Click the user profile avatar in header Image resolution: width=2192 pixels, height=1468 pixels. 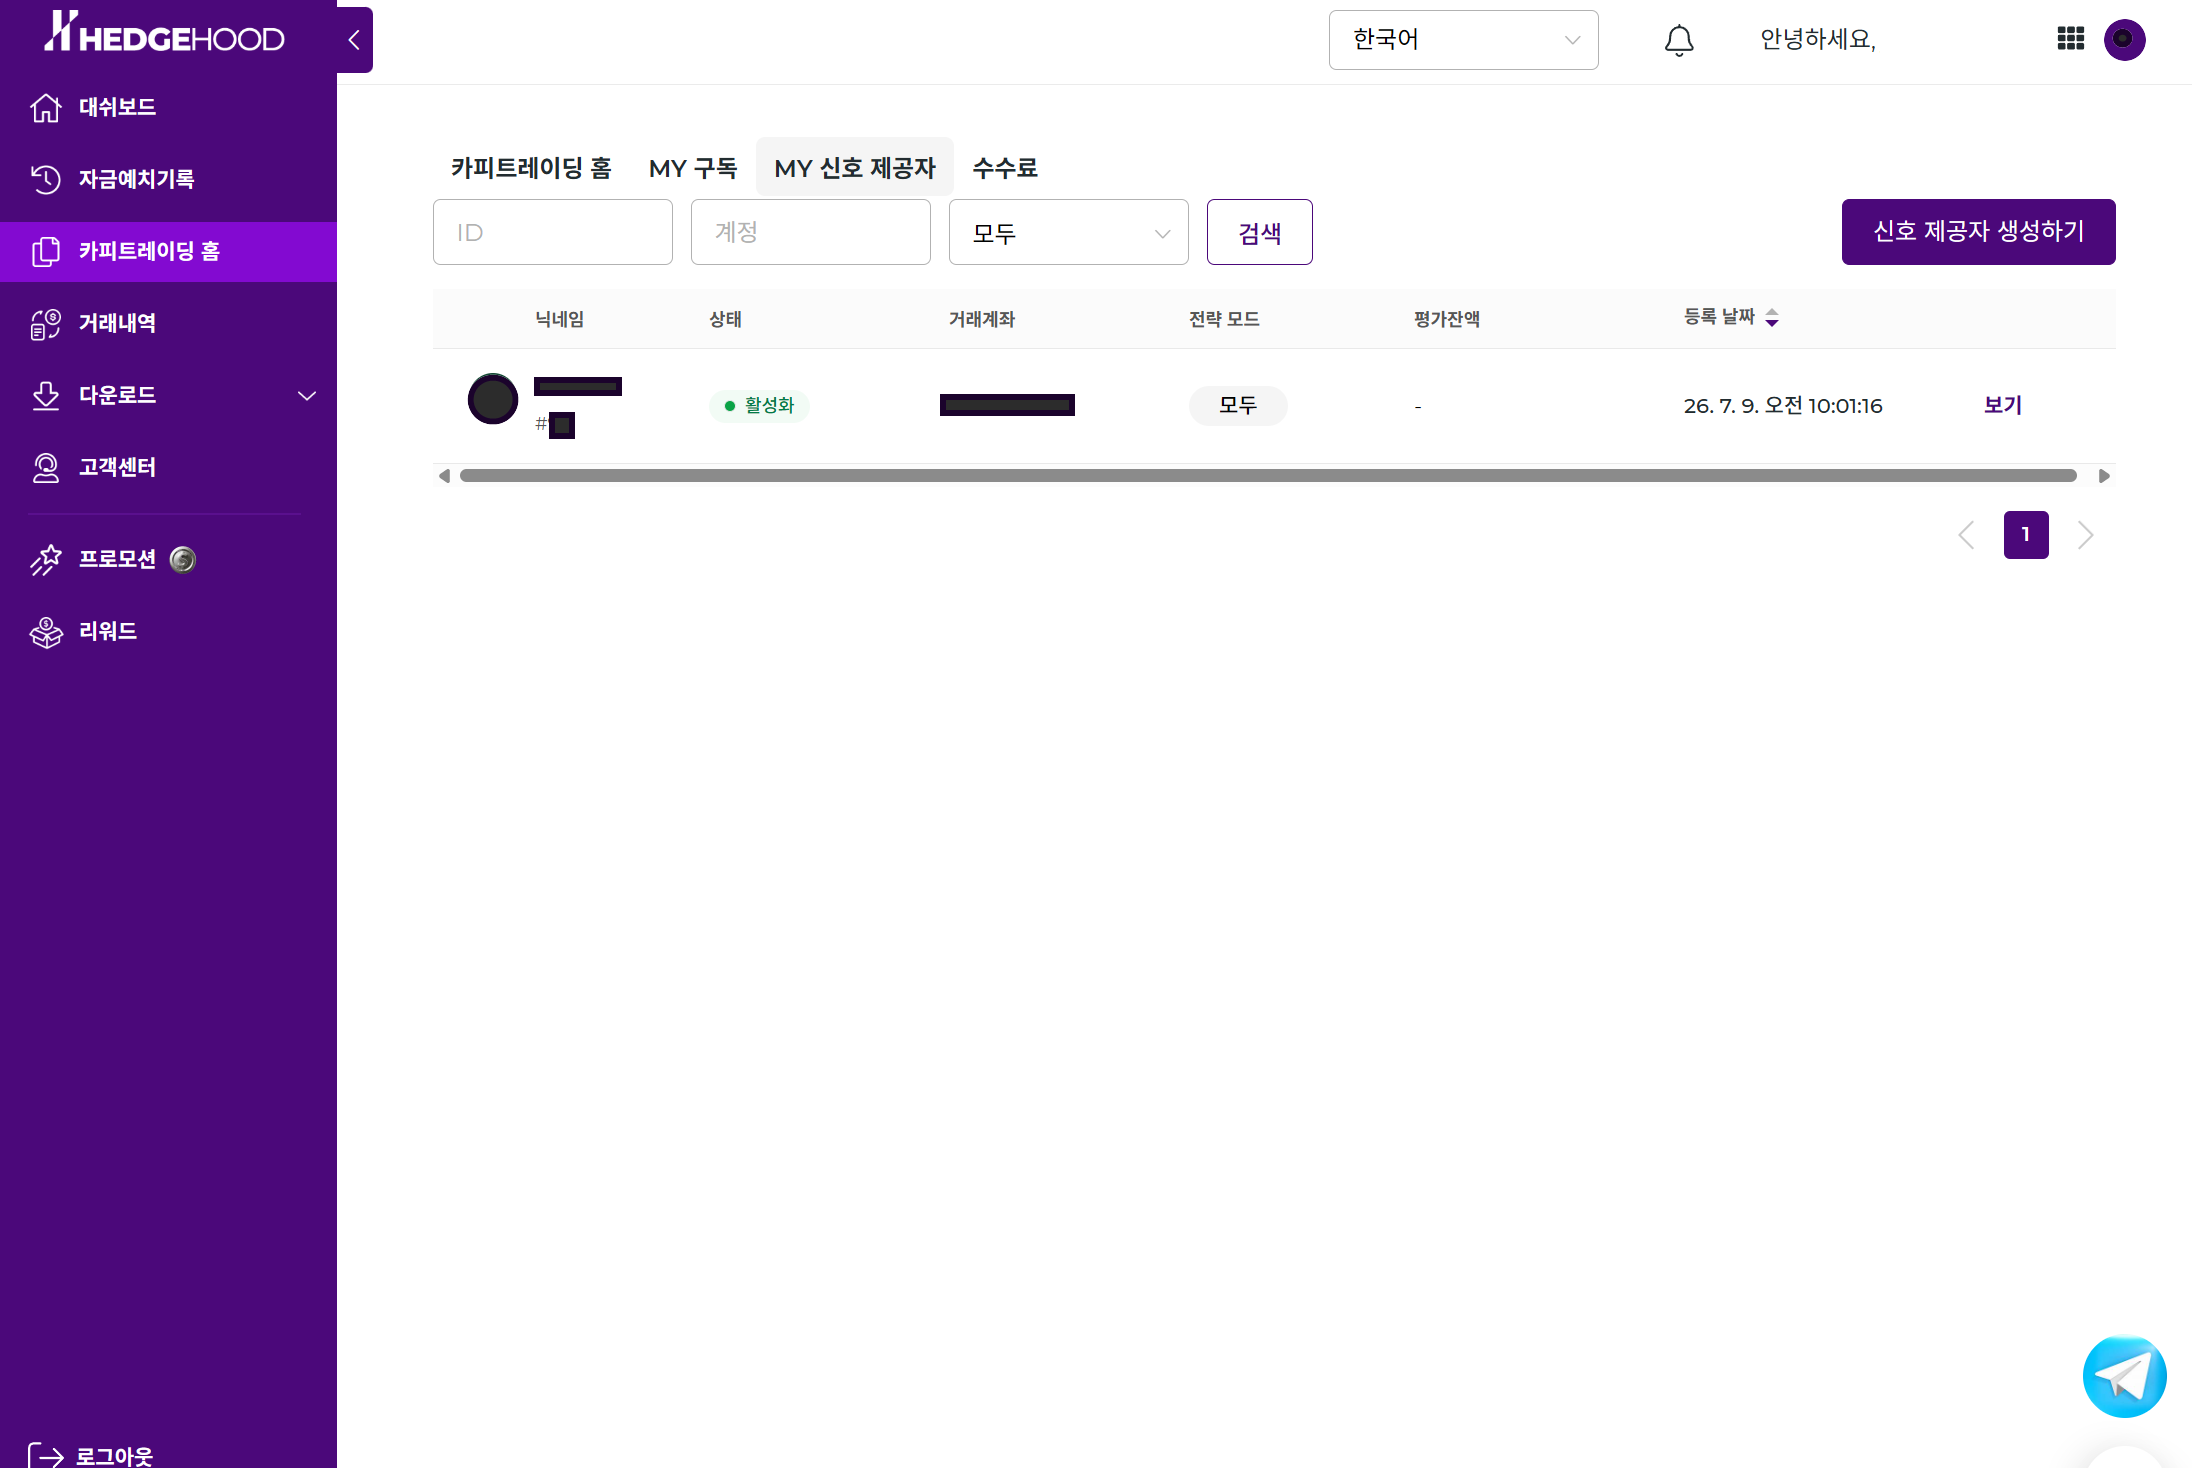click(2124, 40)
